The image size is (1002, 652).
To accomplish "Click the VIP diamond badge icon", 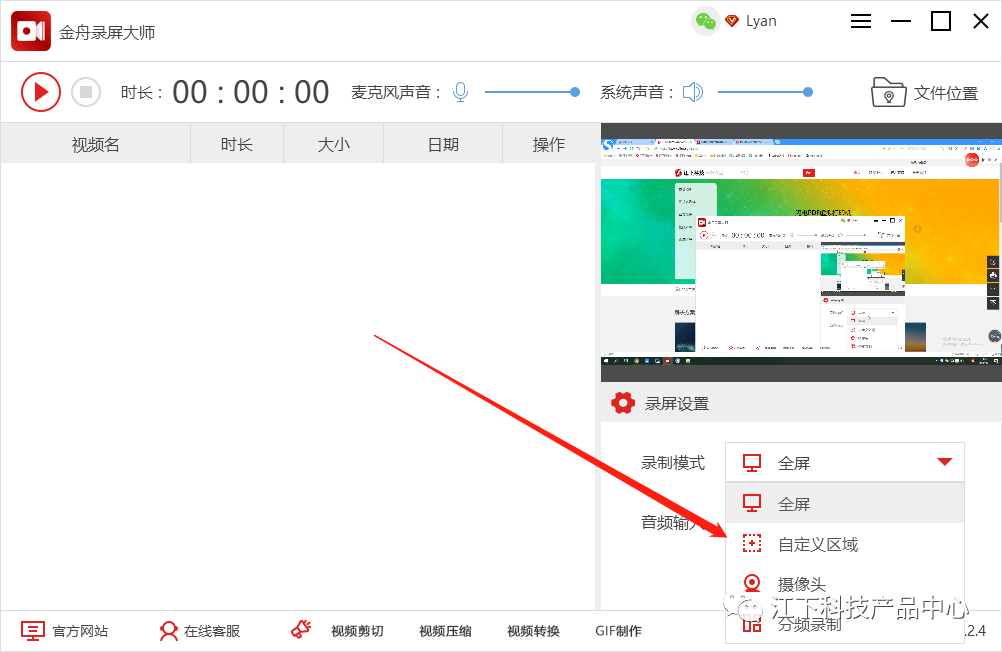I will (x=732, y=21).
